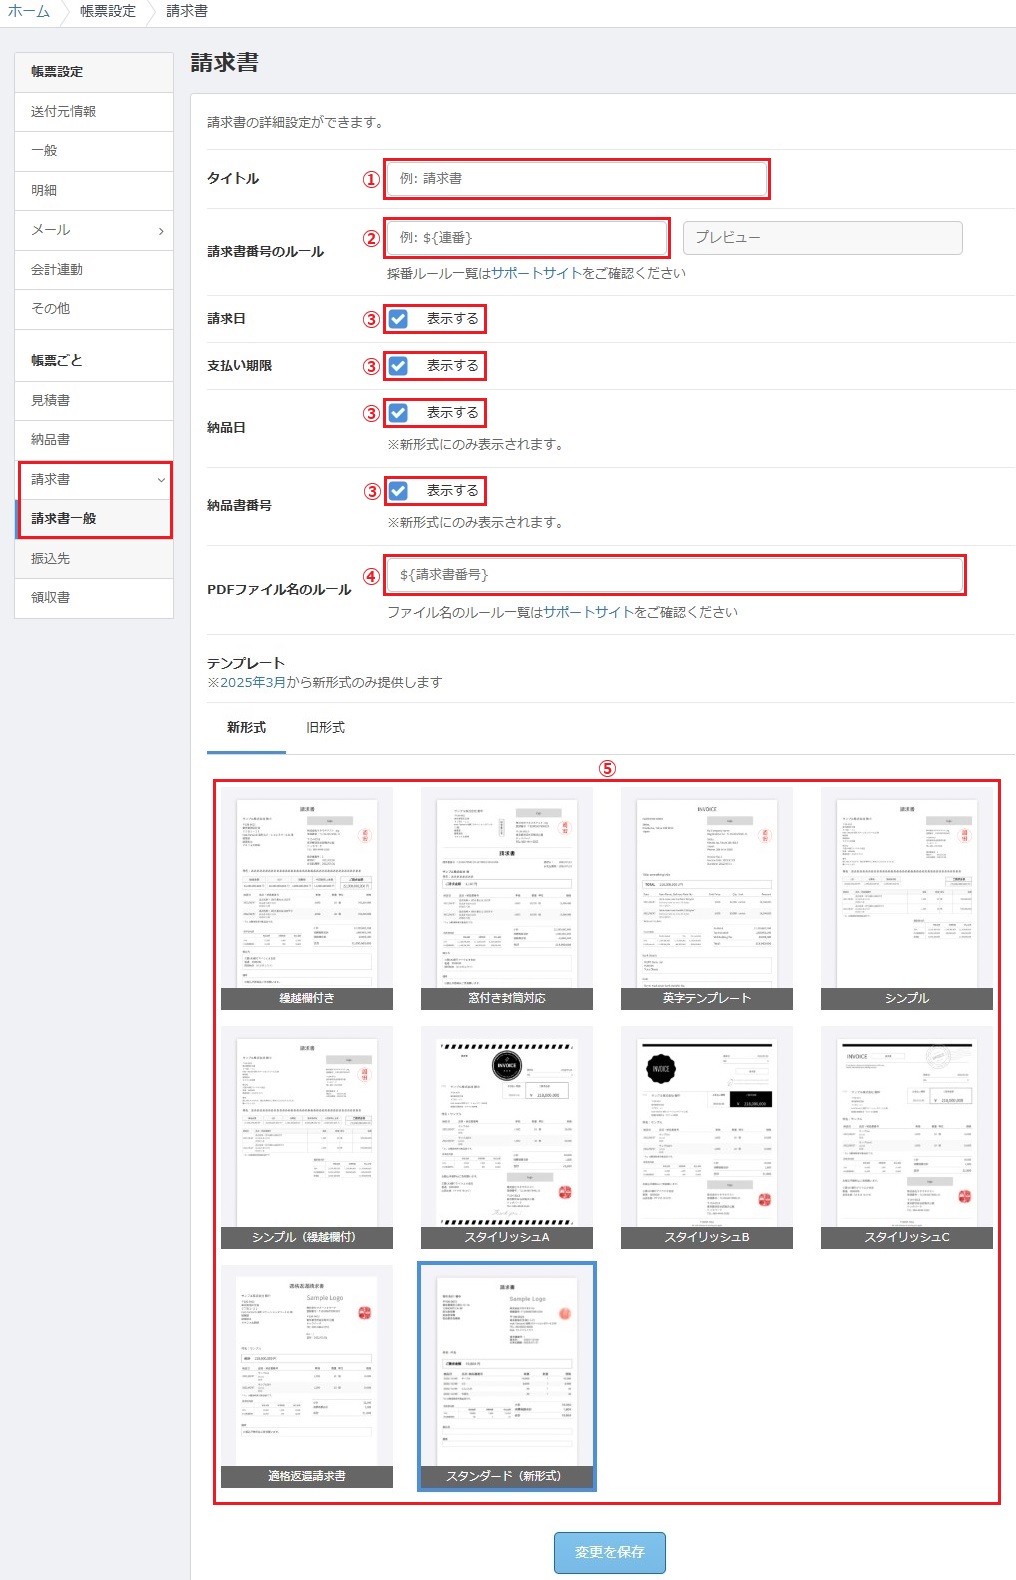Switch to the 旧形式 tab

(x=325, y=728)
